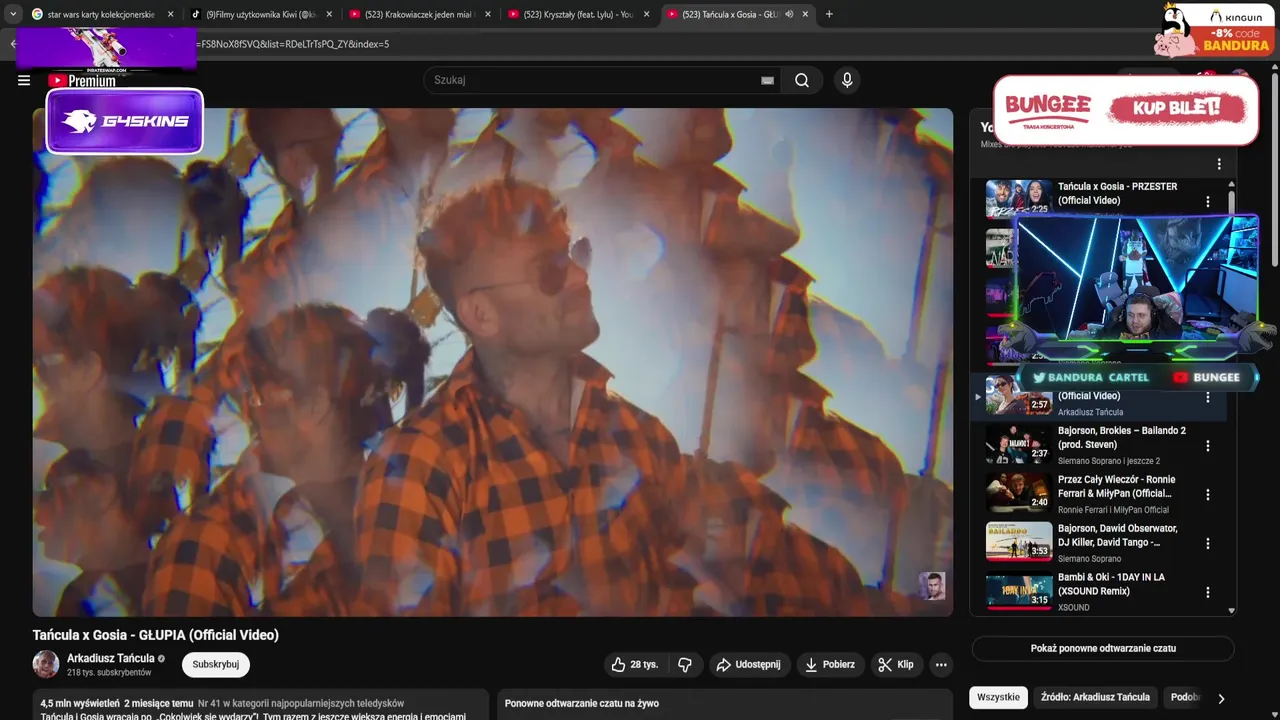Open a new browser tab with plus
The height and width of the screenshot is (720, 1280).
[x=829, y=14]
